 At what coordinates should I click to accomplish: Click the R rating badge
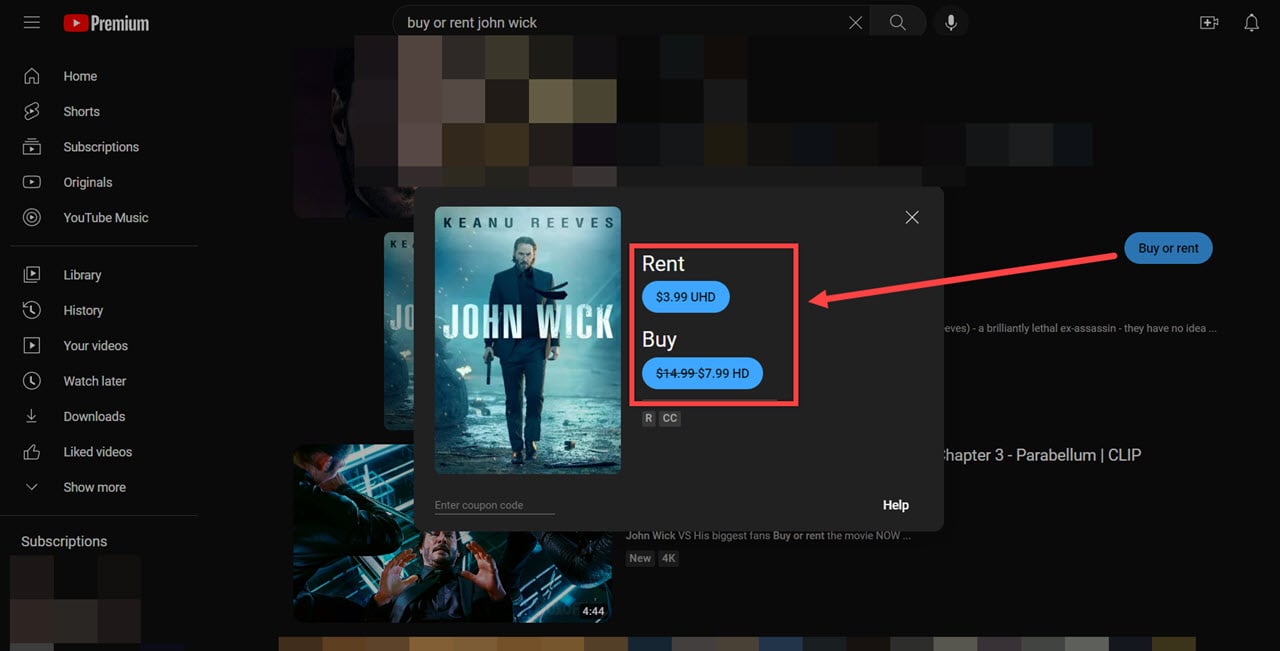(649, 419)
